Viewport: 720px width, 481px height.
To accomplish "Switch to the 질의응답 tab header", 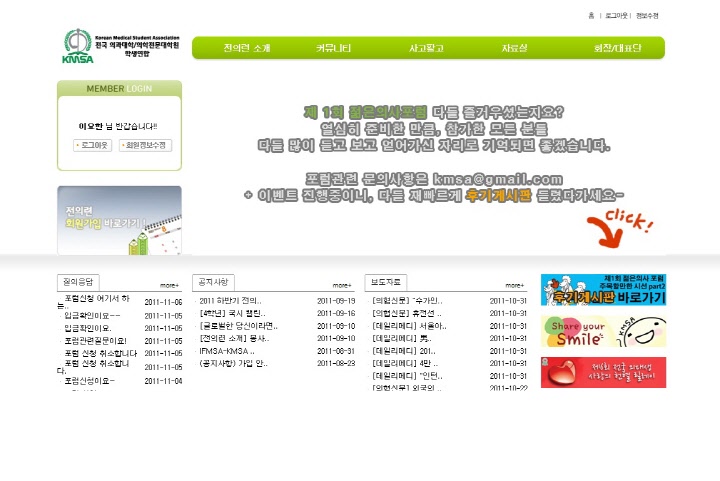I will click(78, 282).
